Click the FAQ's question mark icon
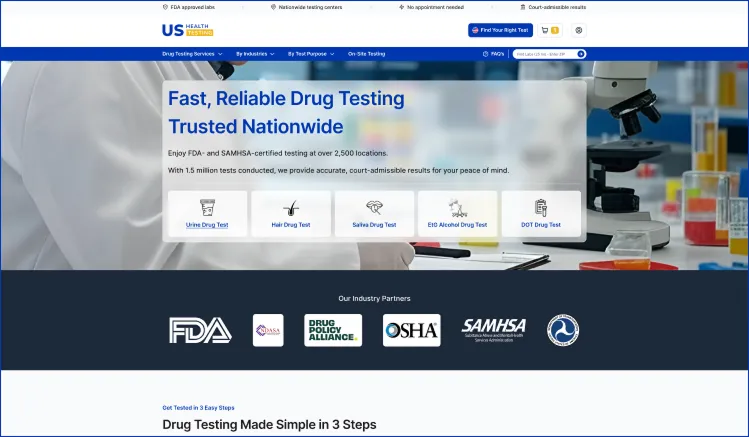Screen dimensions: 749x437 [x=485, y=54]
